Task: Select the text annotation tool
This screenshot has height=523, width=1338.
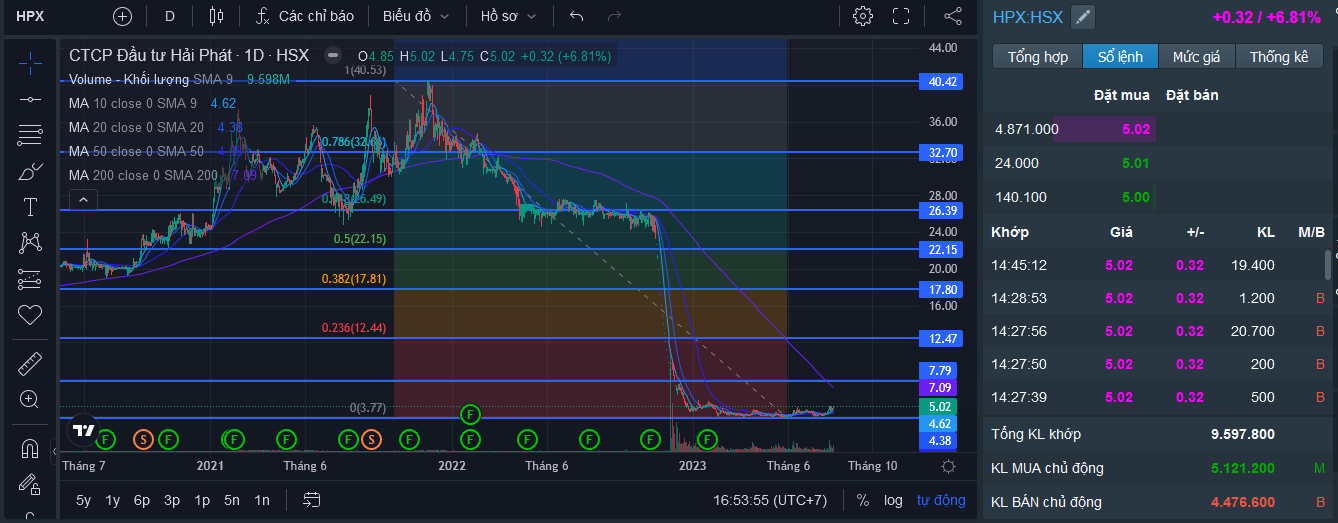Action: [x=30, y=207]
